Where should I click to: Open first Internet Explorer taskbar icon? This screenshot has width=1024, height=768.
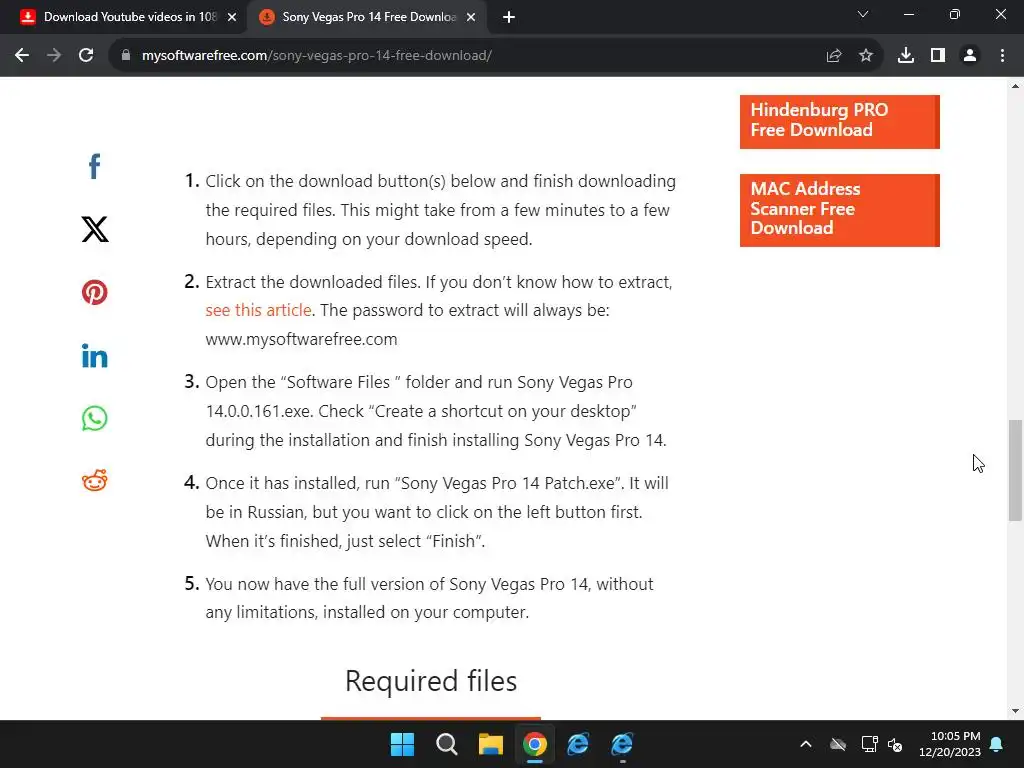(x=578, y=744)
